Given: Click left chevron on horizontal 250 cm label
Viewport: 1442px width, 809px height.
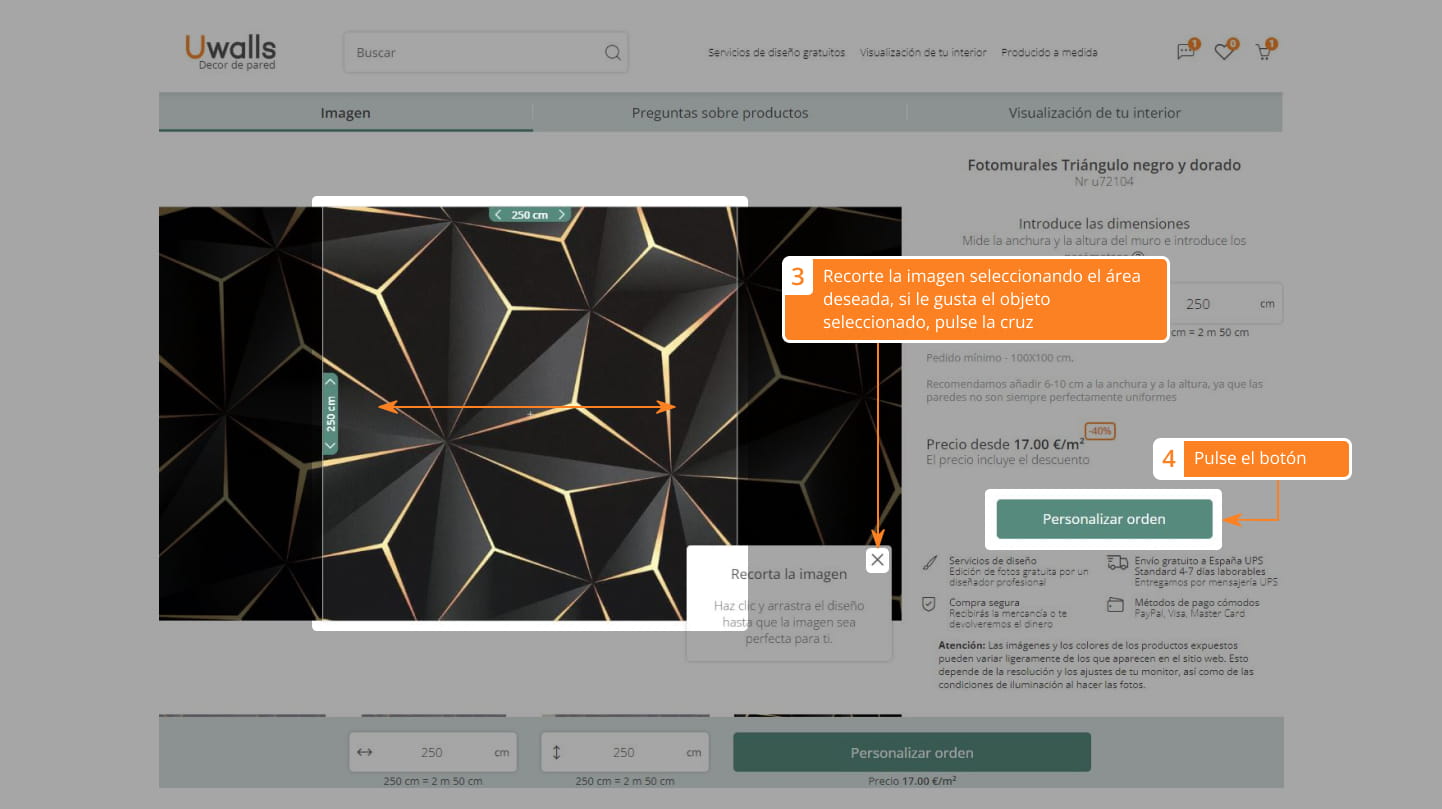Looking at the screenshot, I should click(x=498, y=215).
